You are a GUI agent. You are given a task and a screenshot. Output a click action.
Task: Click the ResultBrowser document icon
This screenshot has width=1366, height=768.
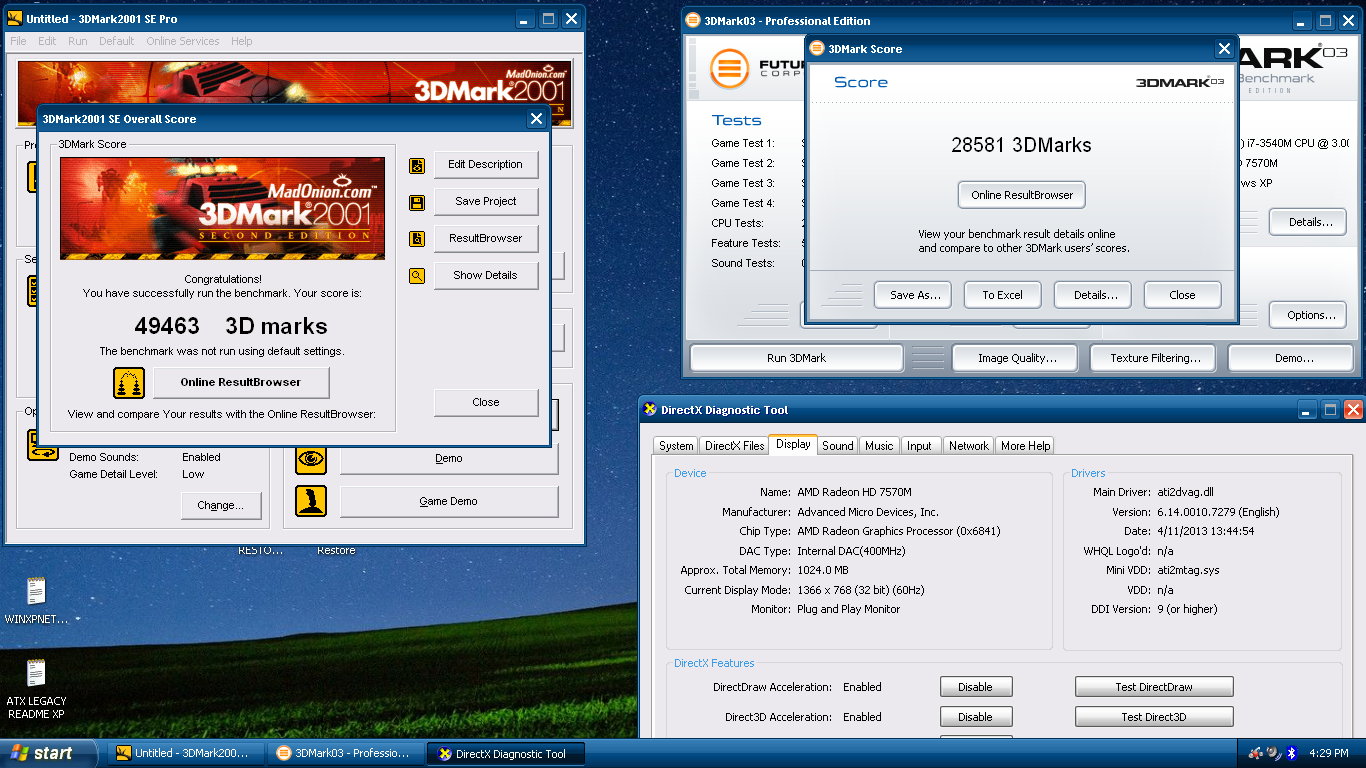click(x=417, y=239)
